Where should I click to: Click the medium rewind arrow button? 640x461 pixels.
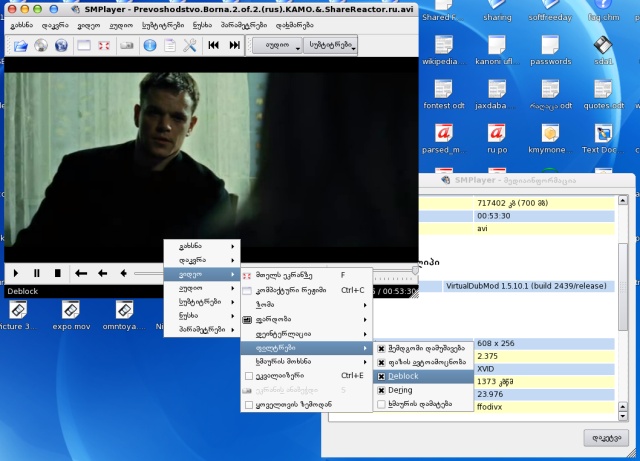coord(102,273)
